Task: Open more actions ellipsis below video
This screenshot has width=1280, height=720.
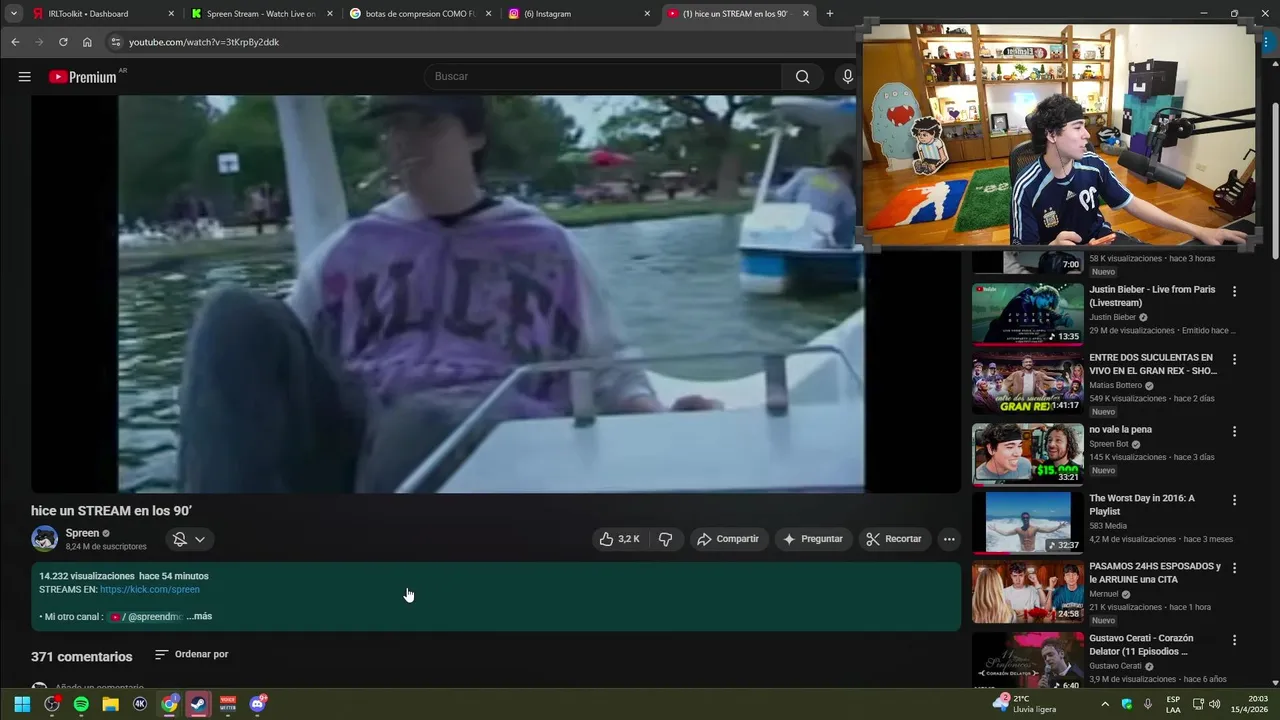Action: tap(949, 539)
